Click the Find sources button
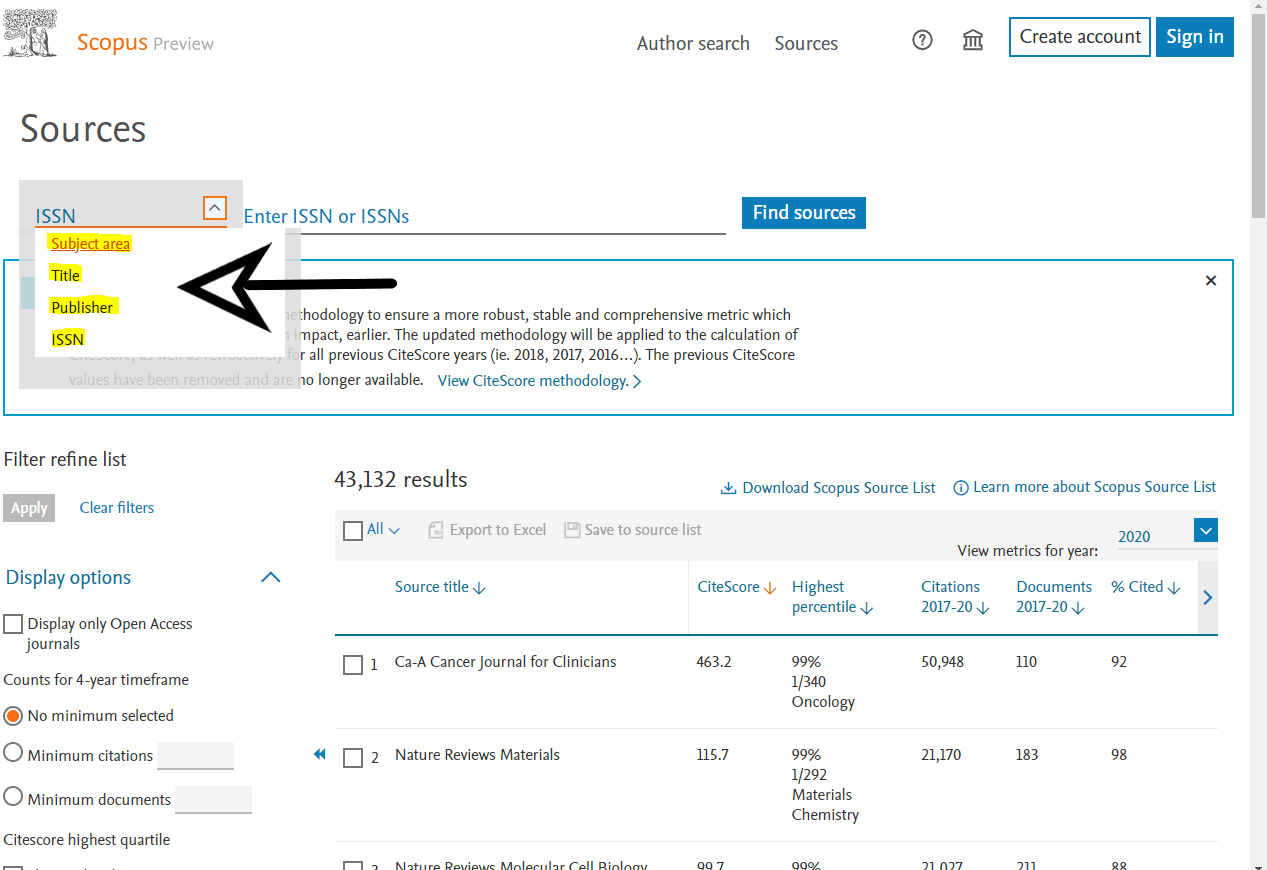Viewport: 1267px width, 870px height. [804, 212]
